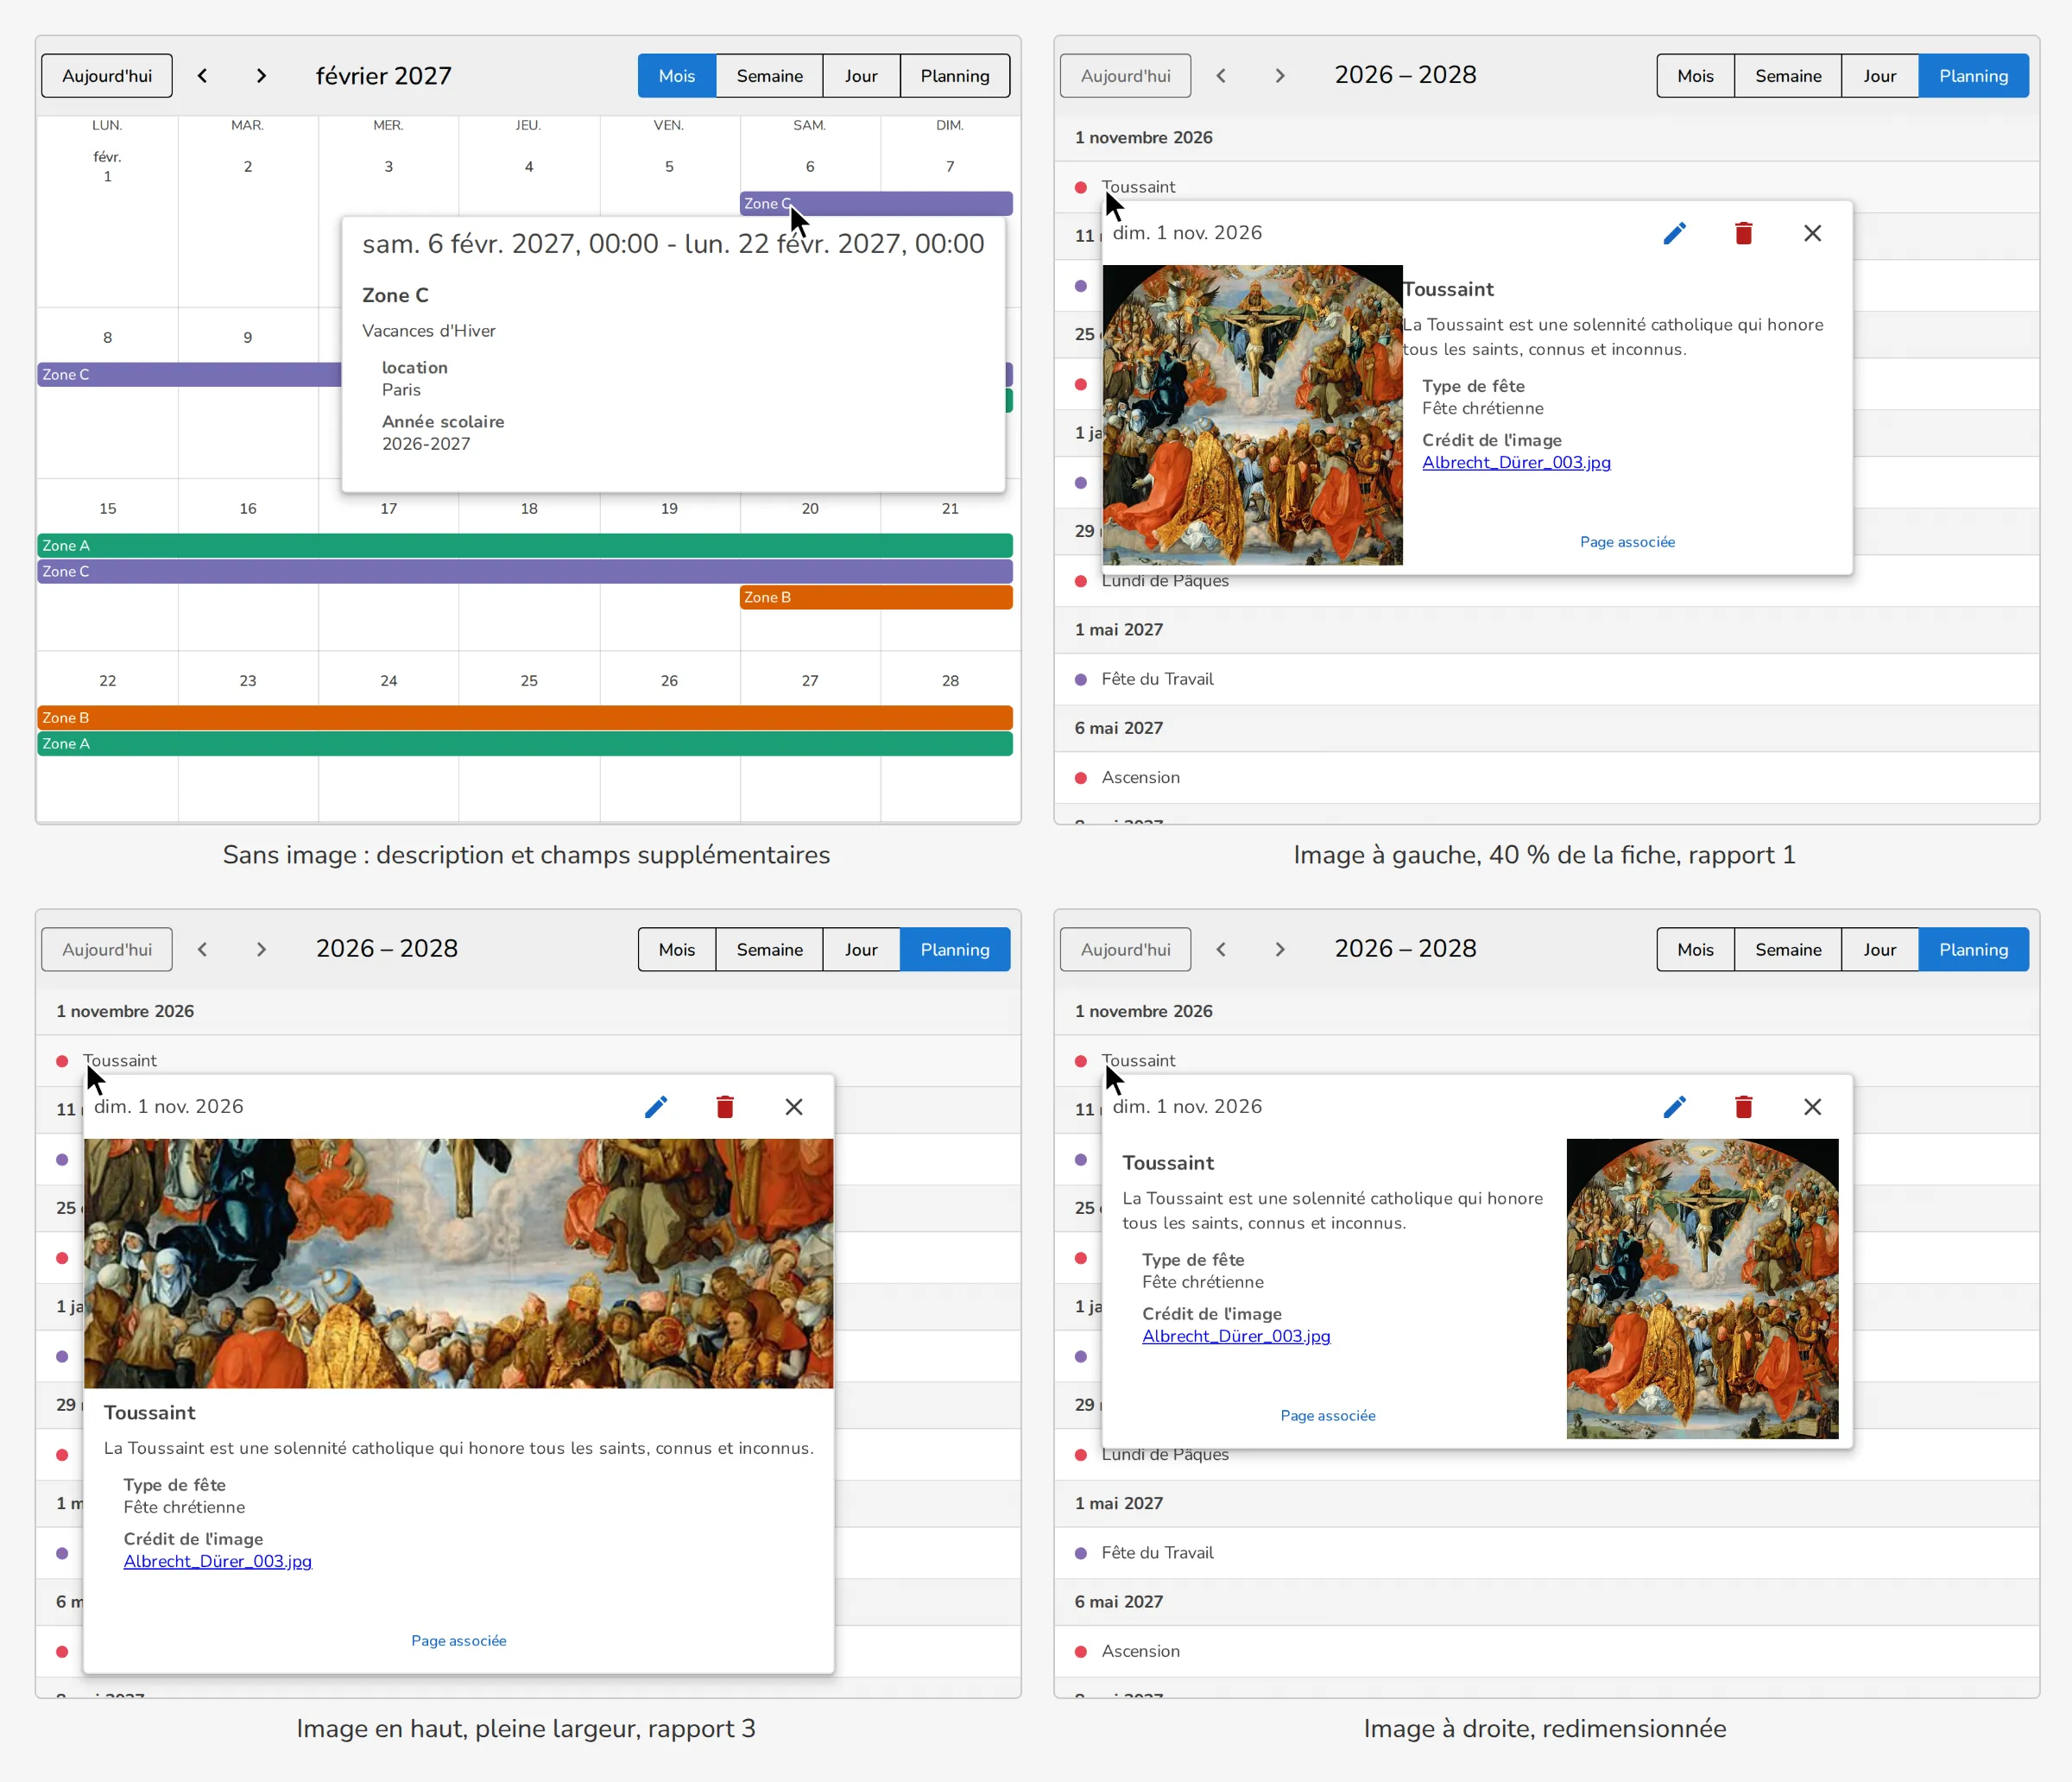Switch février 2027 calendar to Semaine view

coord(769,76)
